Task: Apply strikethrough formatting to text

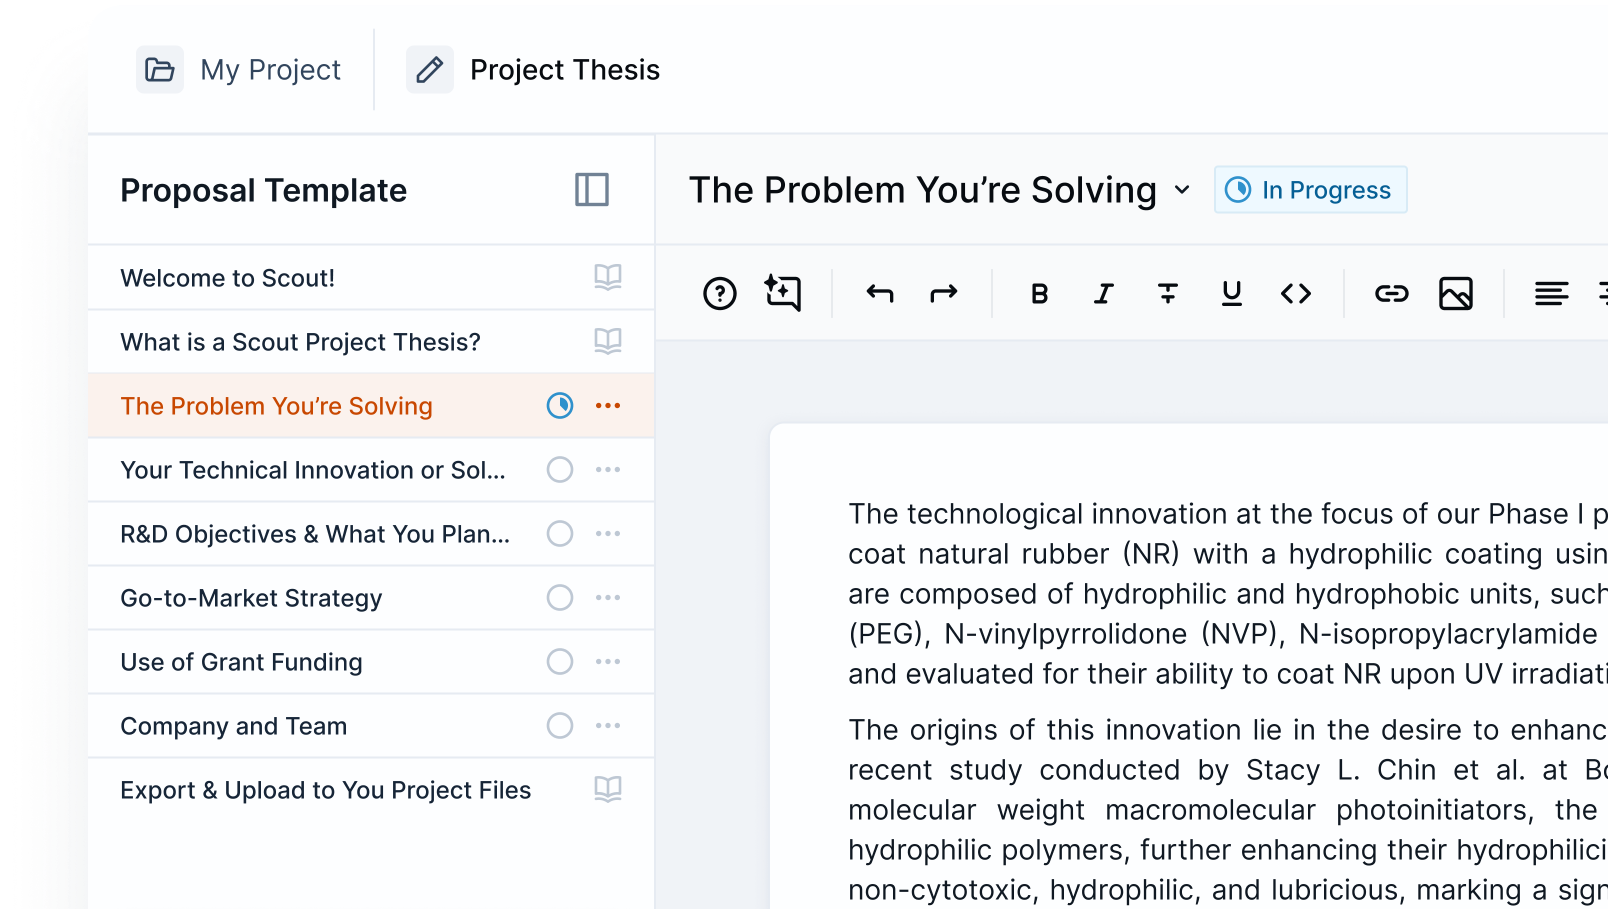Action: point(1167,293)
